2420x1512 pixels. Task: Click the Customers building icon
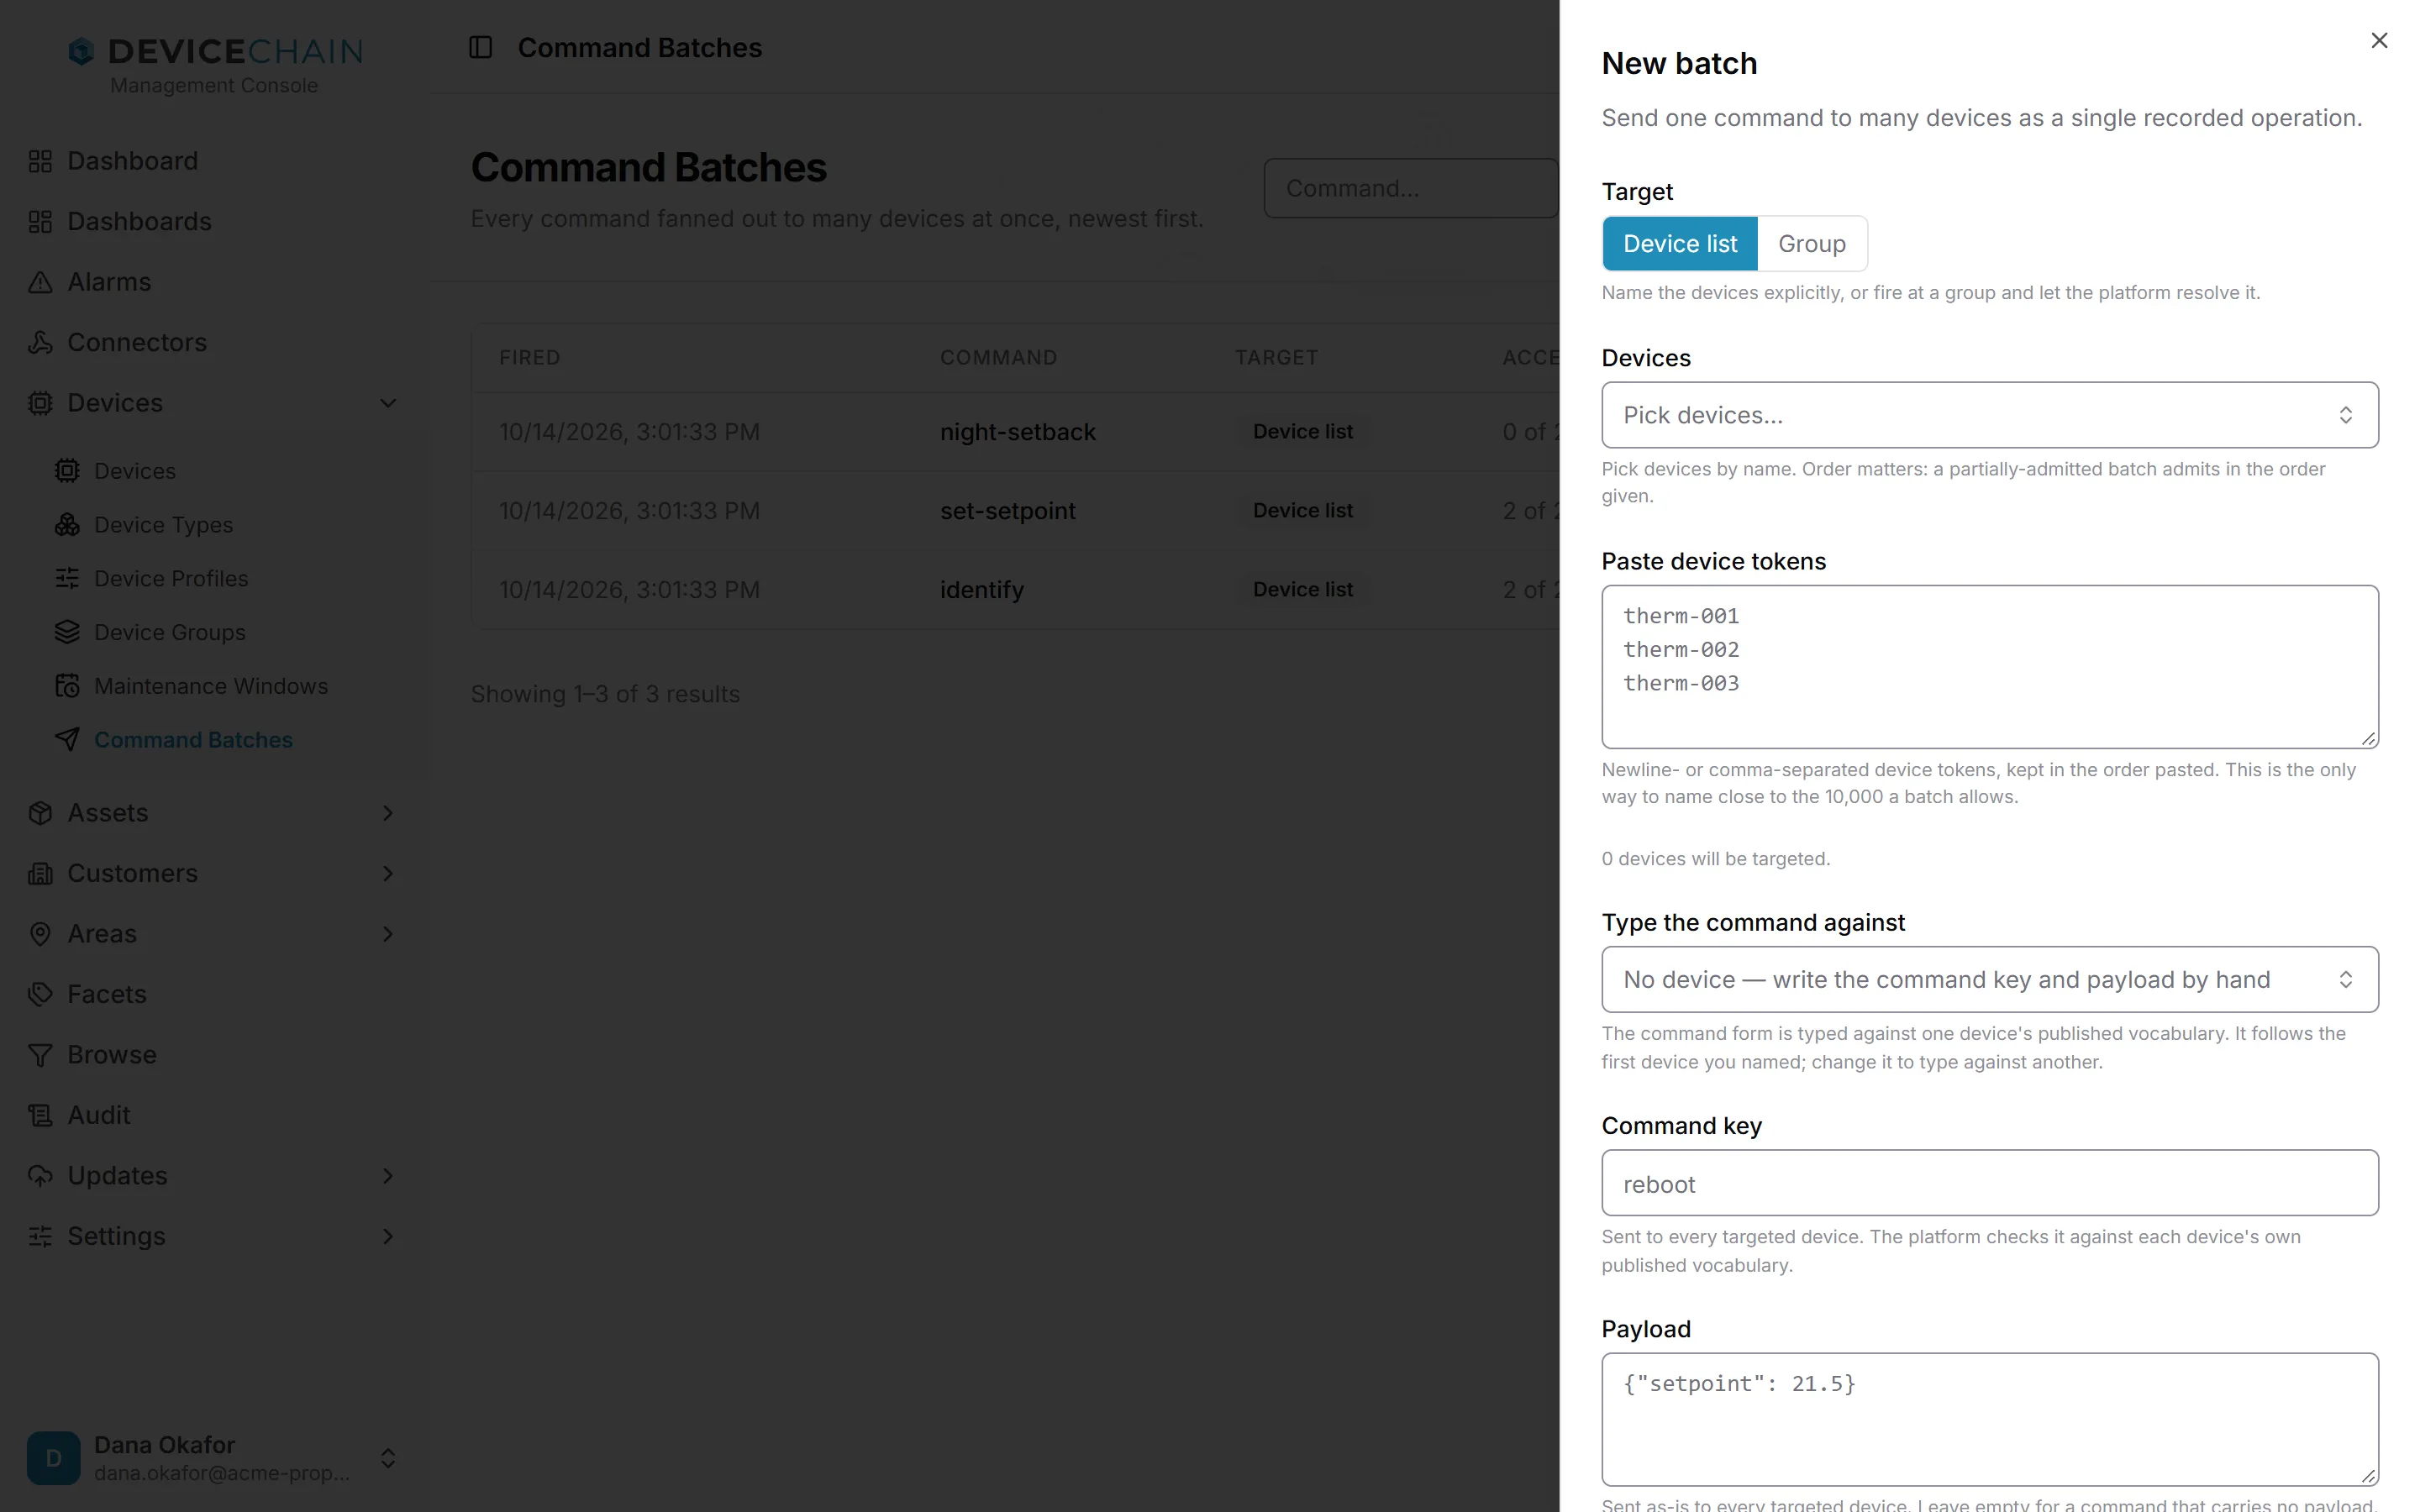(x=40, y=873)
